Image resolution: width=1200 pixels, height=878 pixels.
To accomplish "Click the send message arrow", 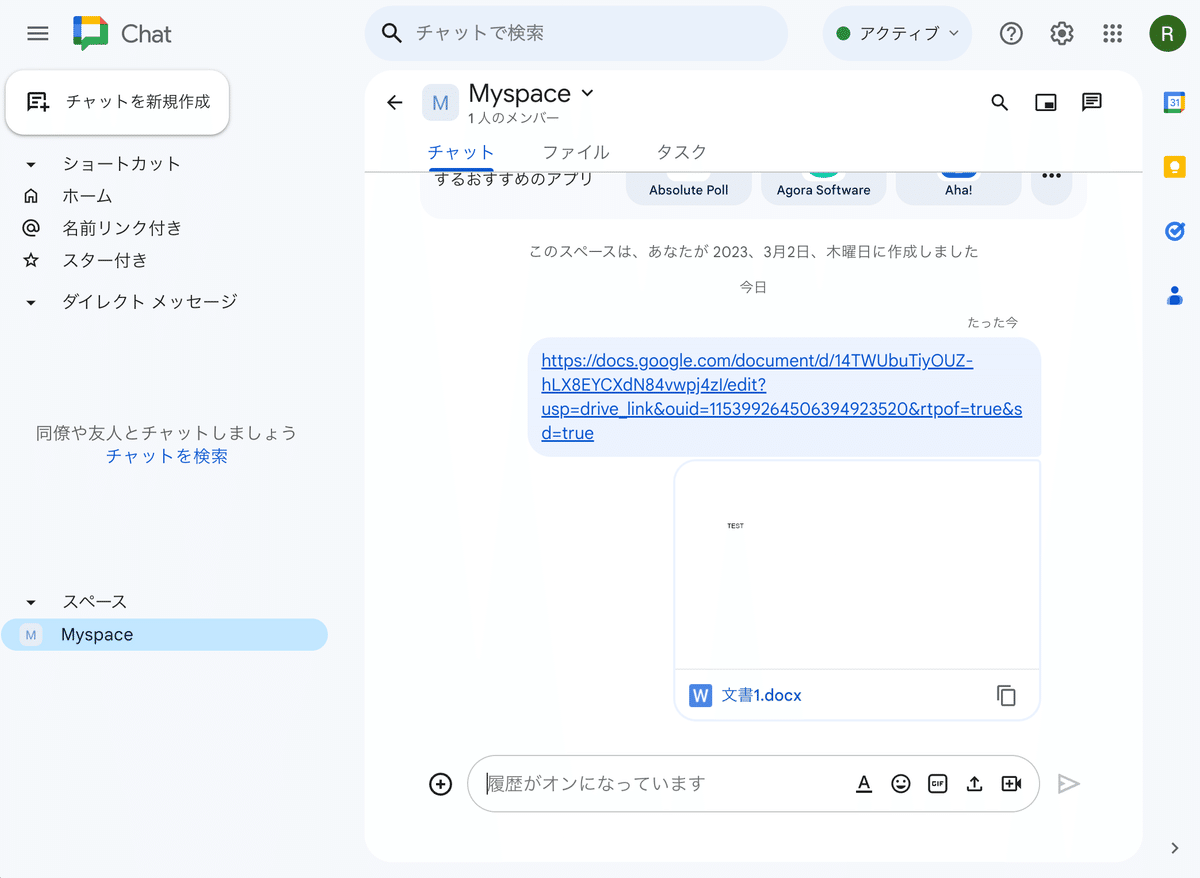I will [1069, 784].
